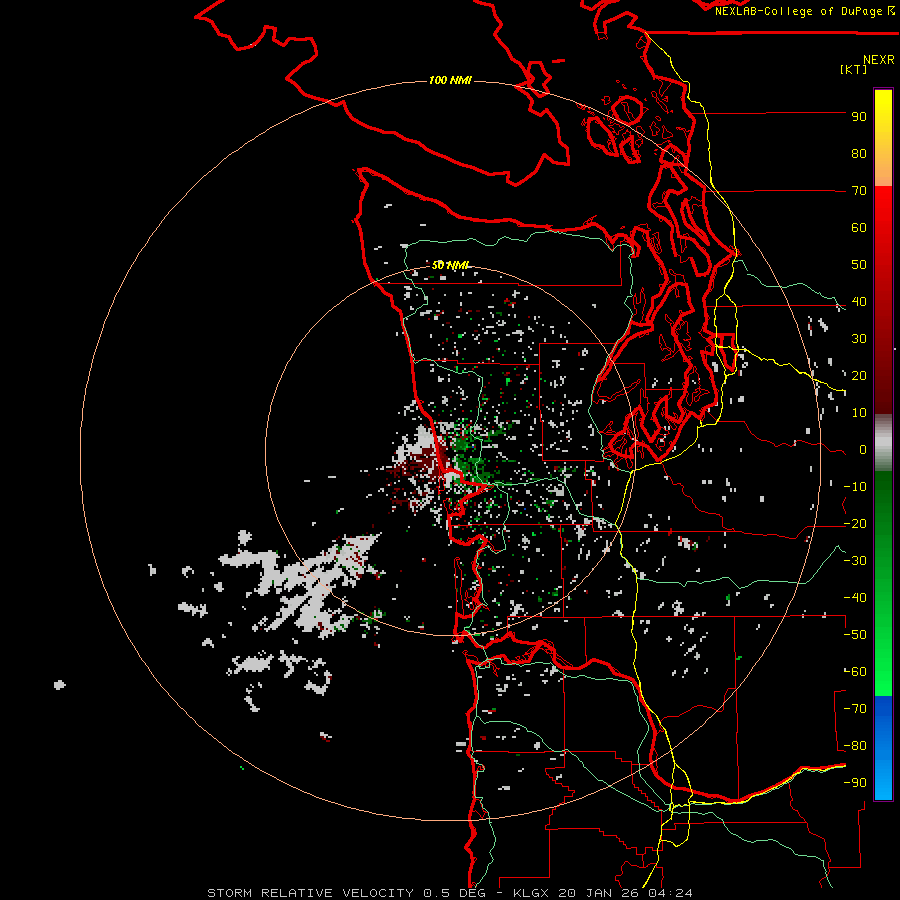Viewport: 900px width, 900px height.
Task: Click the 90 value on the velocity scale
Action: 859,117
